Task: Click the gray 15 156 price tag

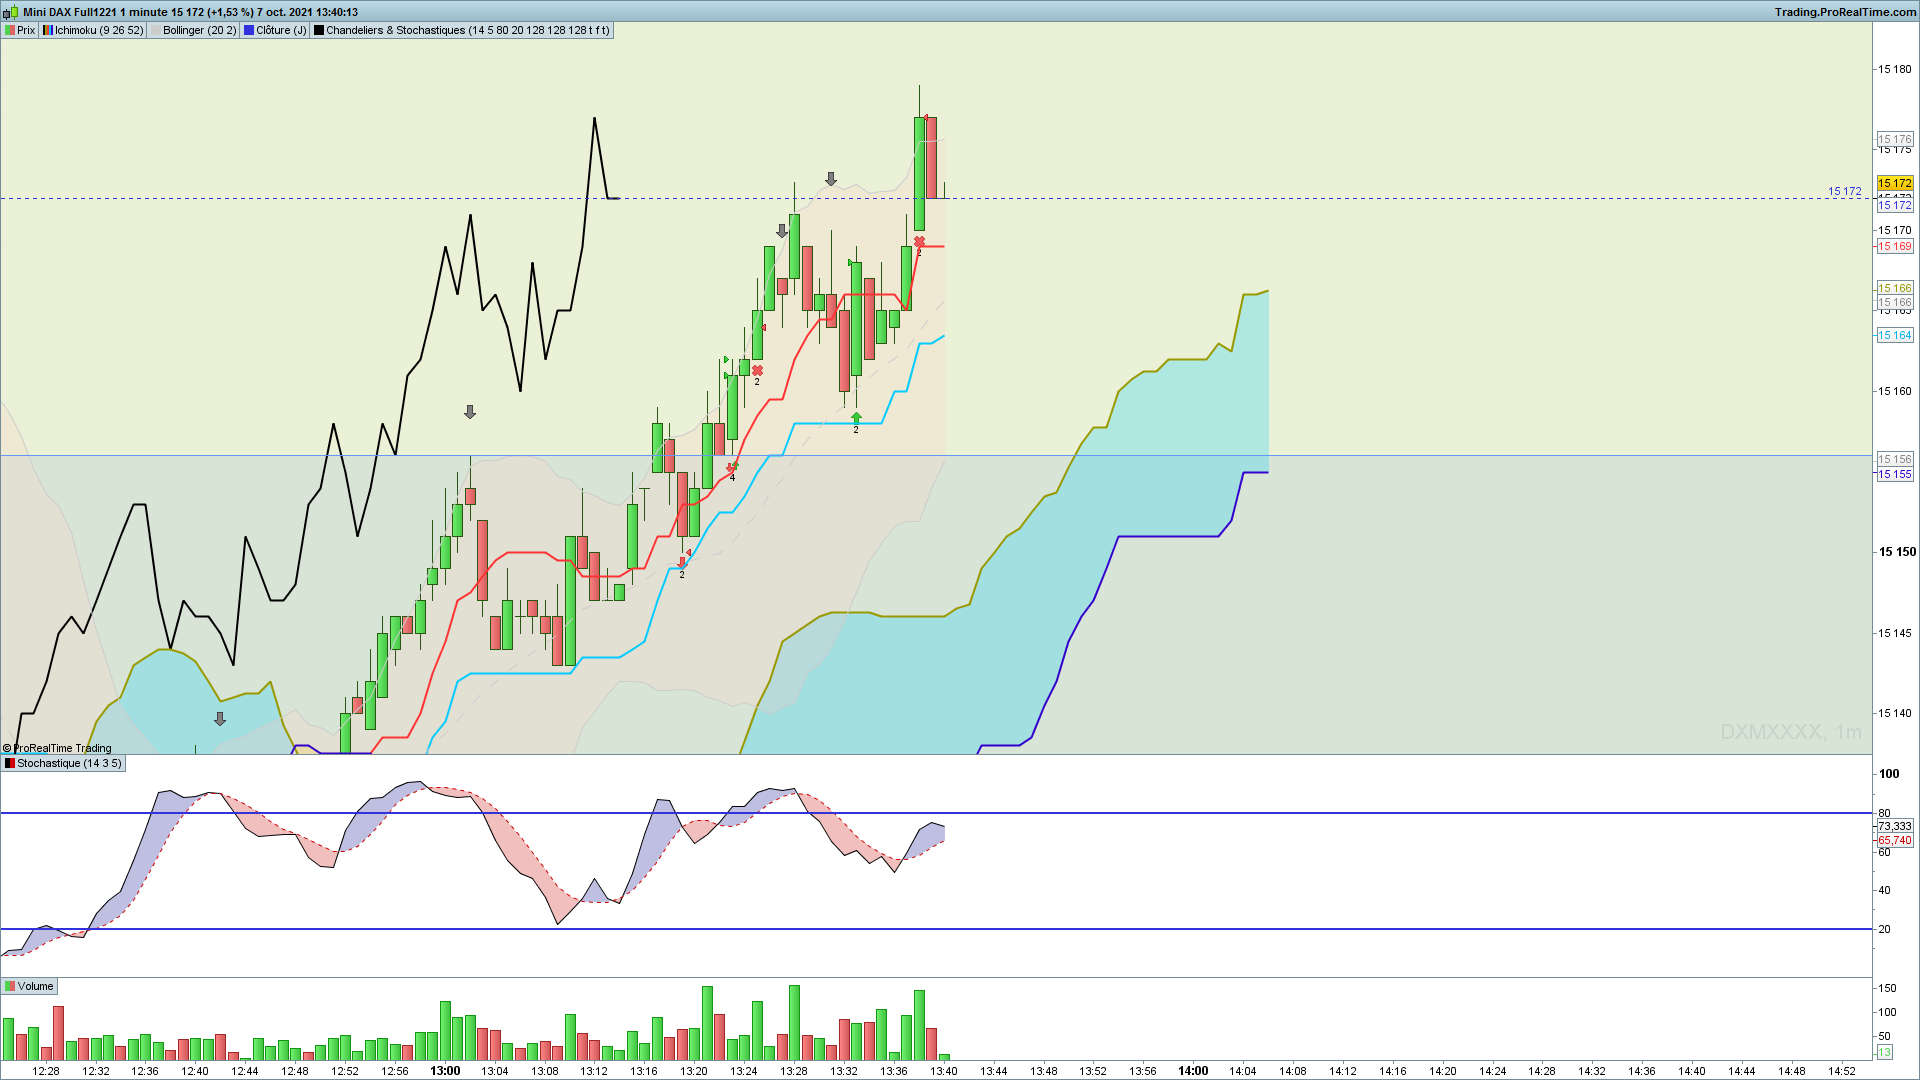Action: [x=1894, y=459]
